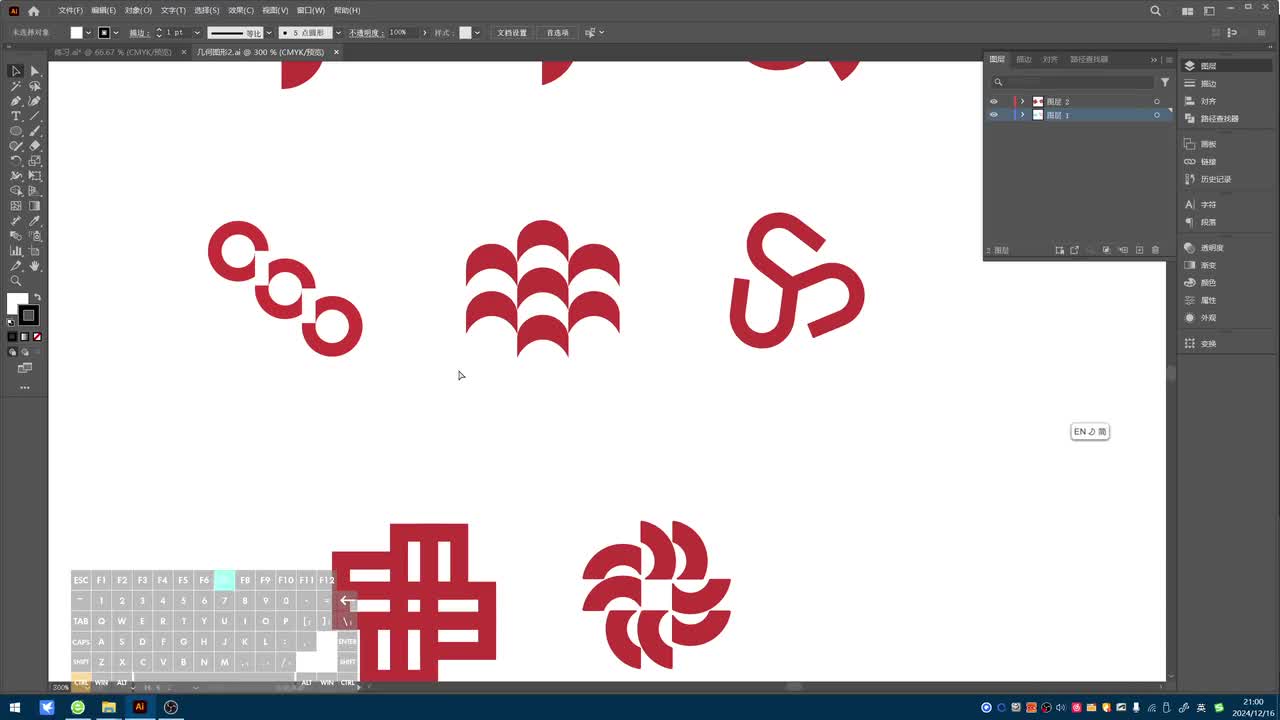Select the Lasso tool
This screenshot has height=720, width=1280.
(35, 86)
